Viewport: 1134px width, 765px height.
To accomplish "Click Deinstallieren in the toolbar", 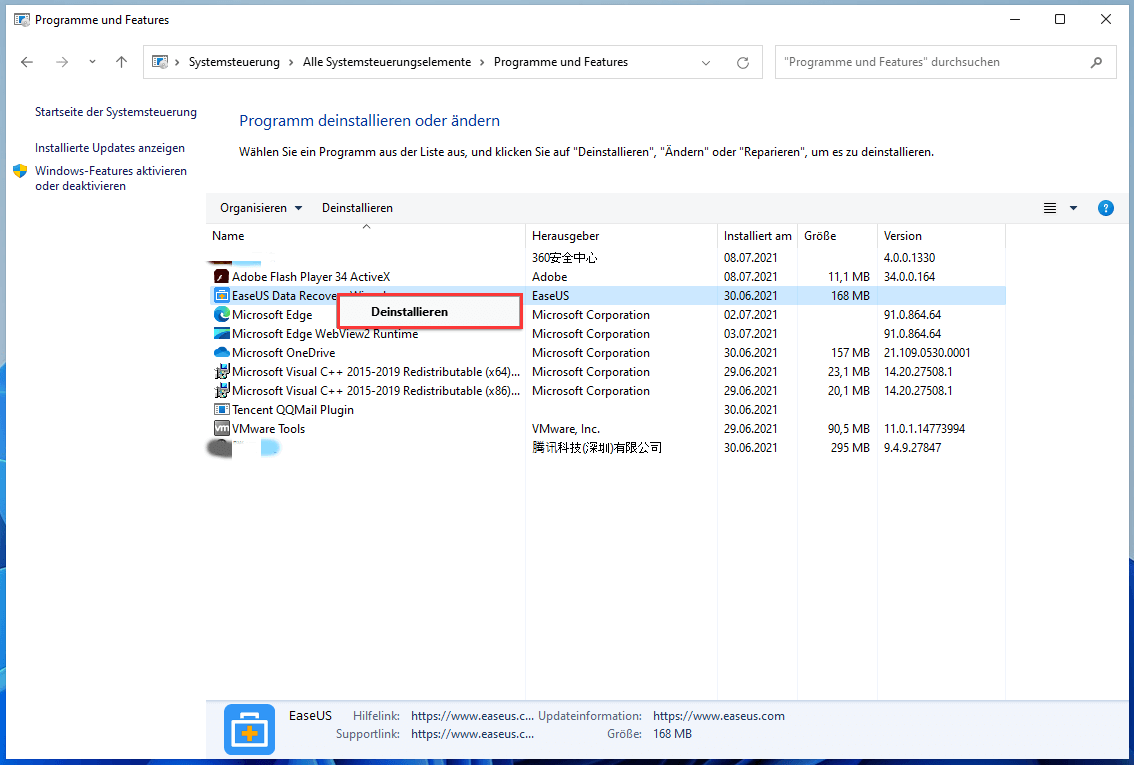I will (x=357, y=208).
